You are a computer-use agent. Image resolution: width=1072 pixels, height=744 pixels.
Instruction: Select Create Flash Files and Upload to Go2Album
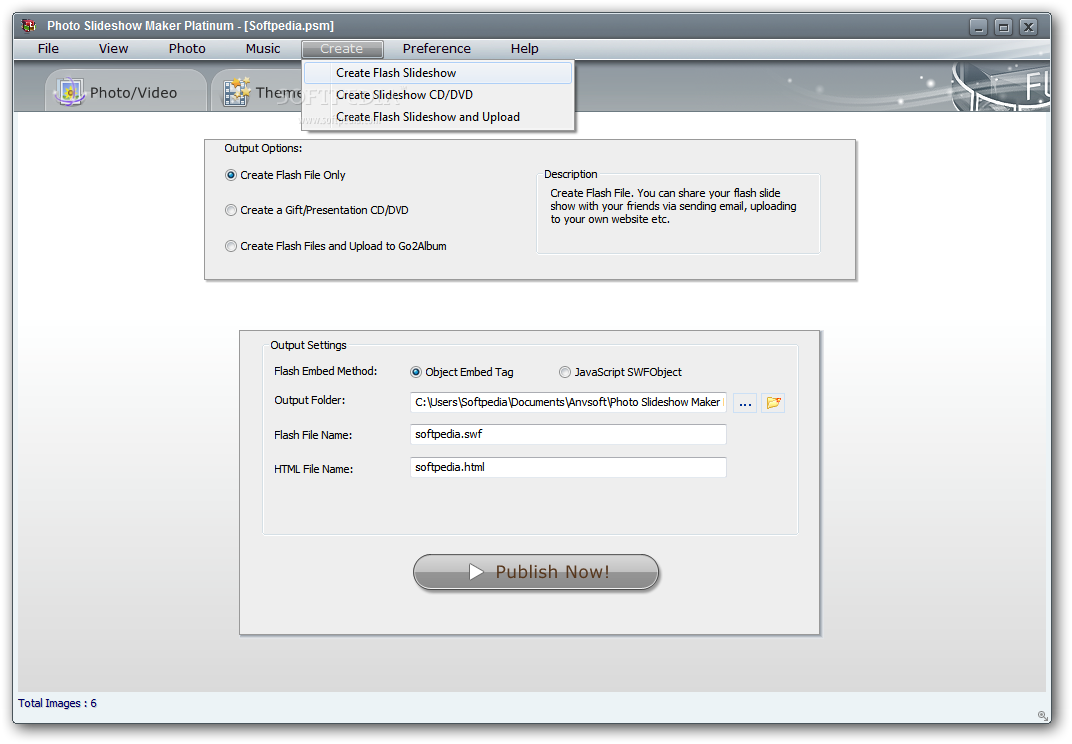click(x=336, y=246)
